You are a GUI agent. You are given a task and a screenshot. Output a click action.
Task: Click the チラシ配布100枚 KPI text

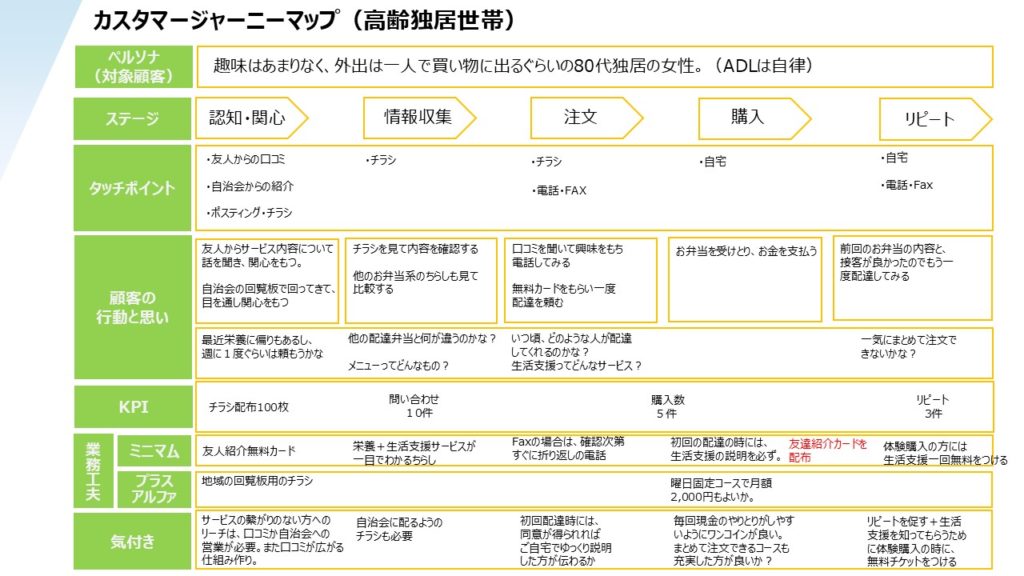pyautogui.click(x=249, y=407)
